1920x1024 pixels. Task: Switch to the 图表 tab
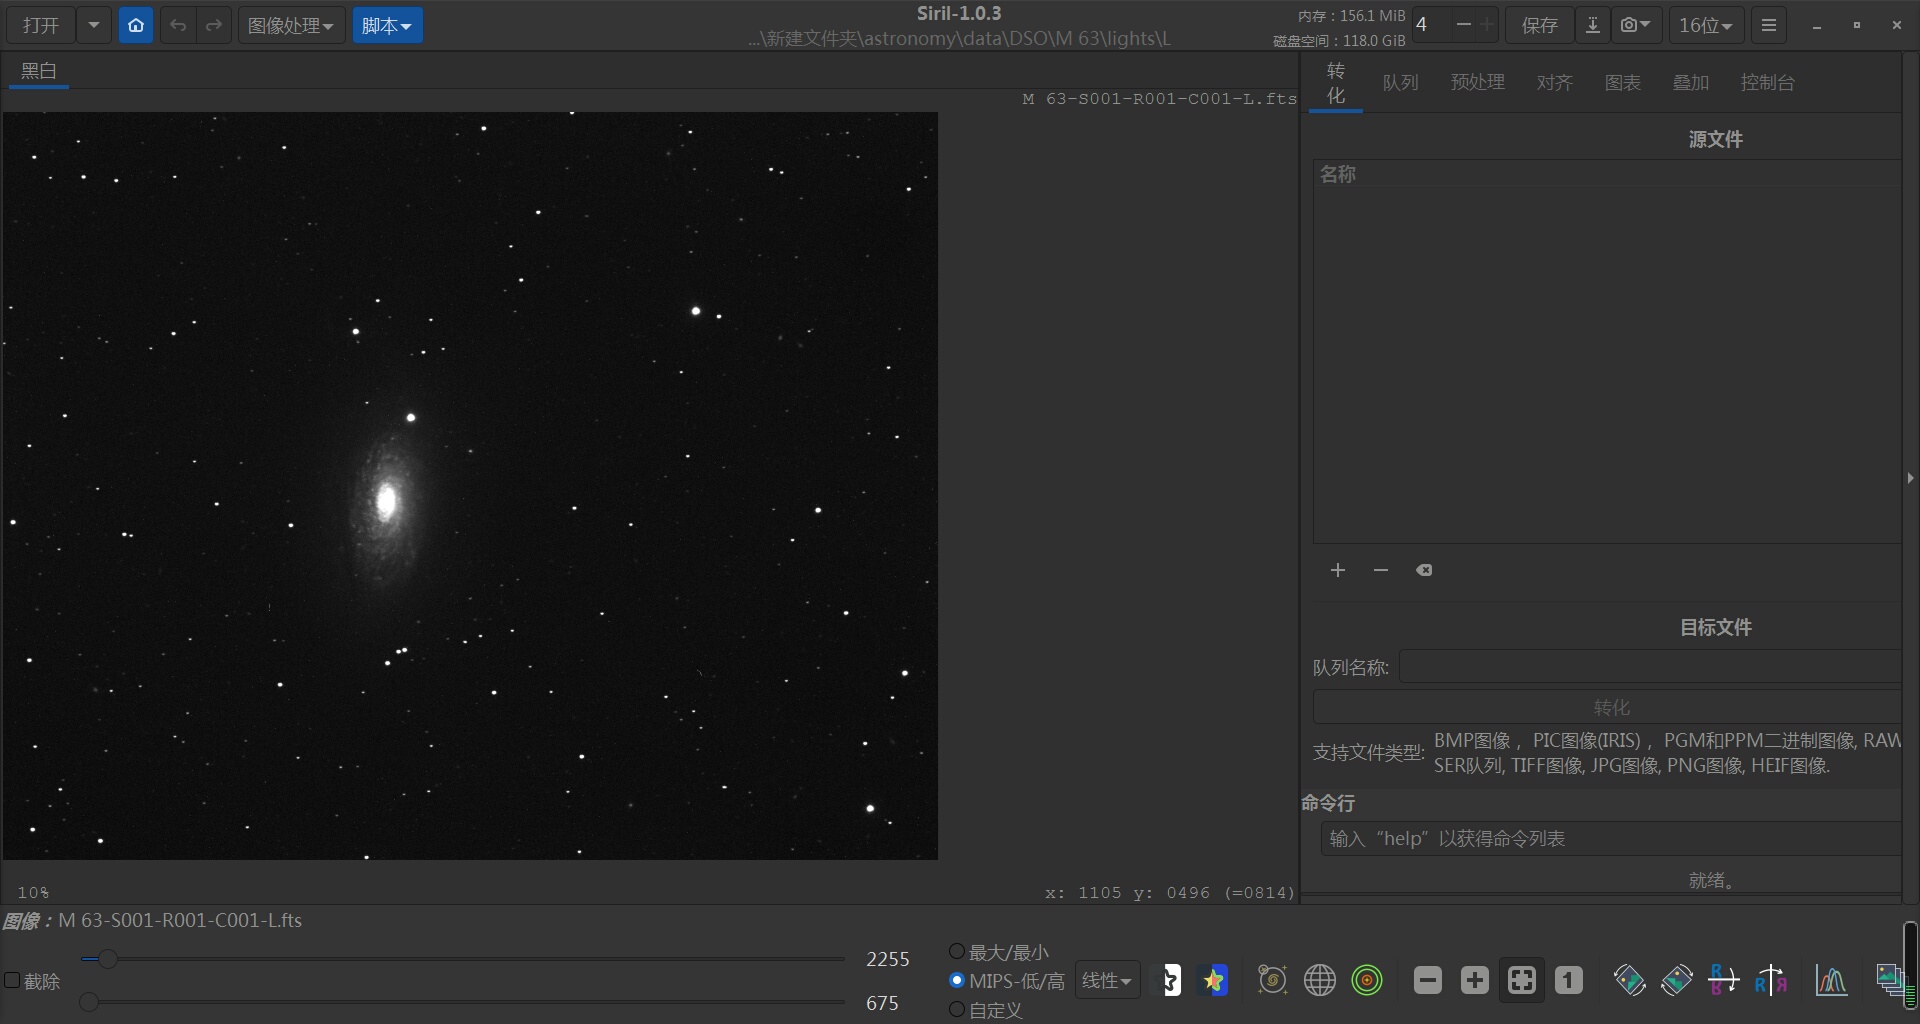click(x=1622, y=83)
